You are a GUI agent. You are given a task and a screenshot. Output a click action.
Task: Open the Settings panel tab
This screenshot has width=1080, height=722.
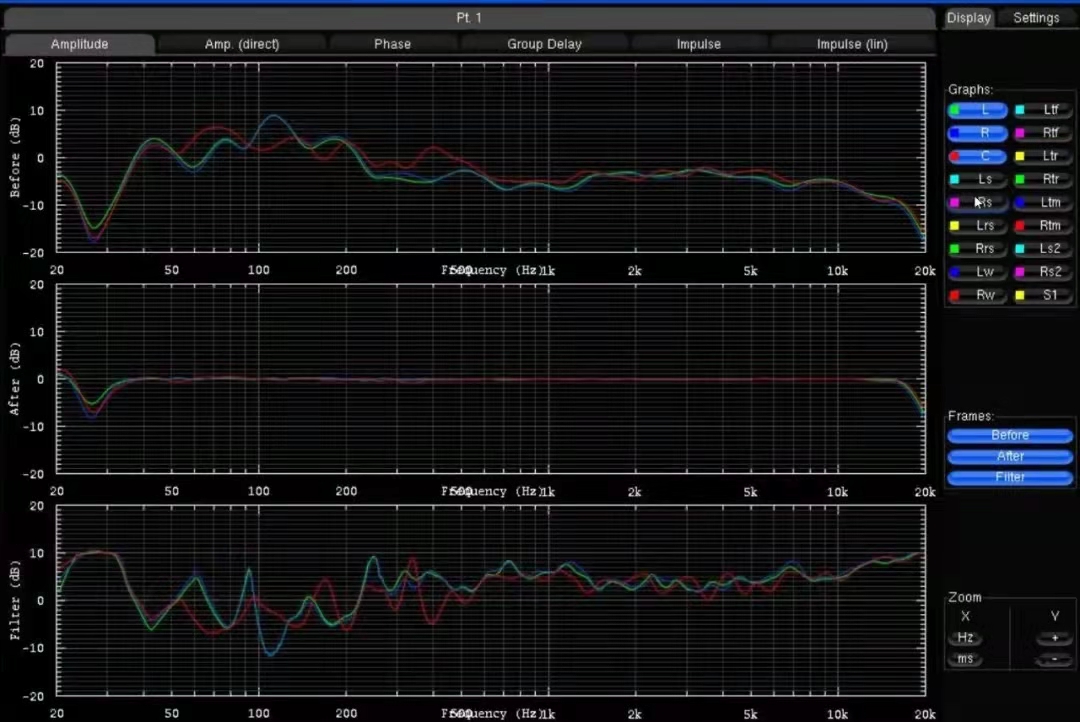[1036, 18]
